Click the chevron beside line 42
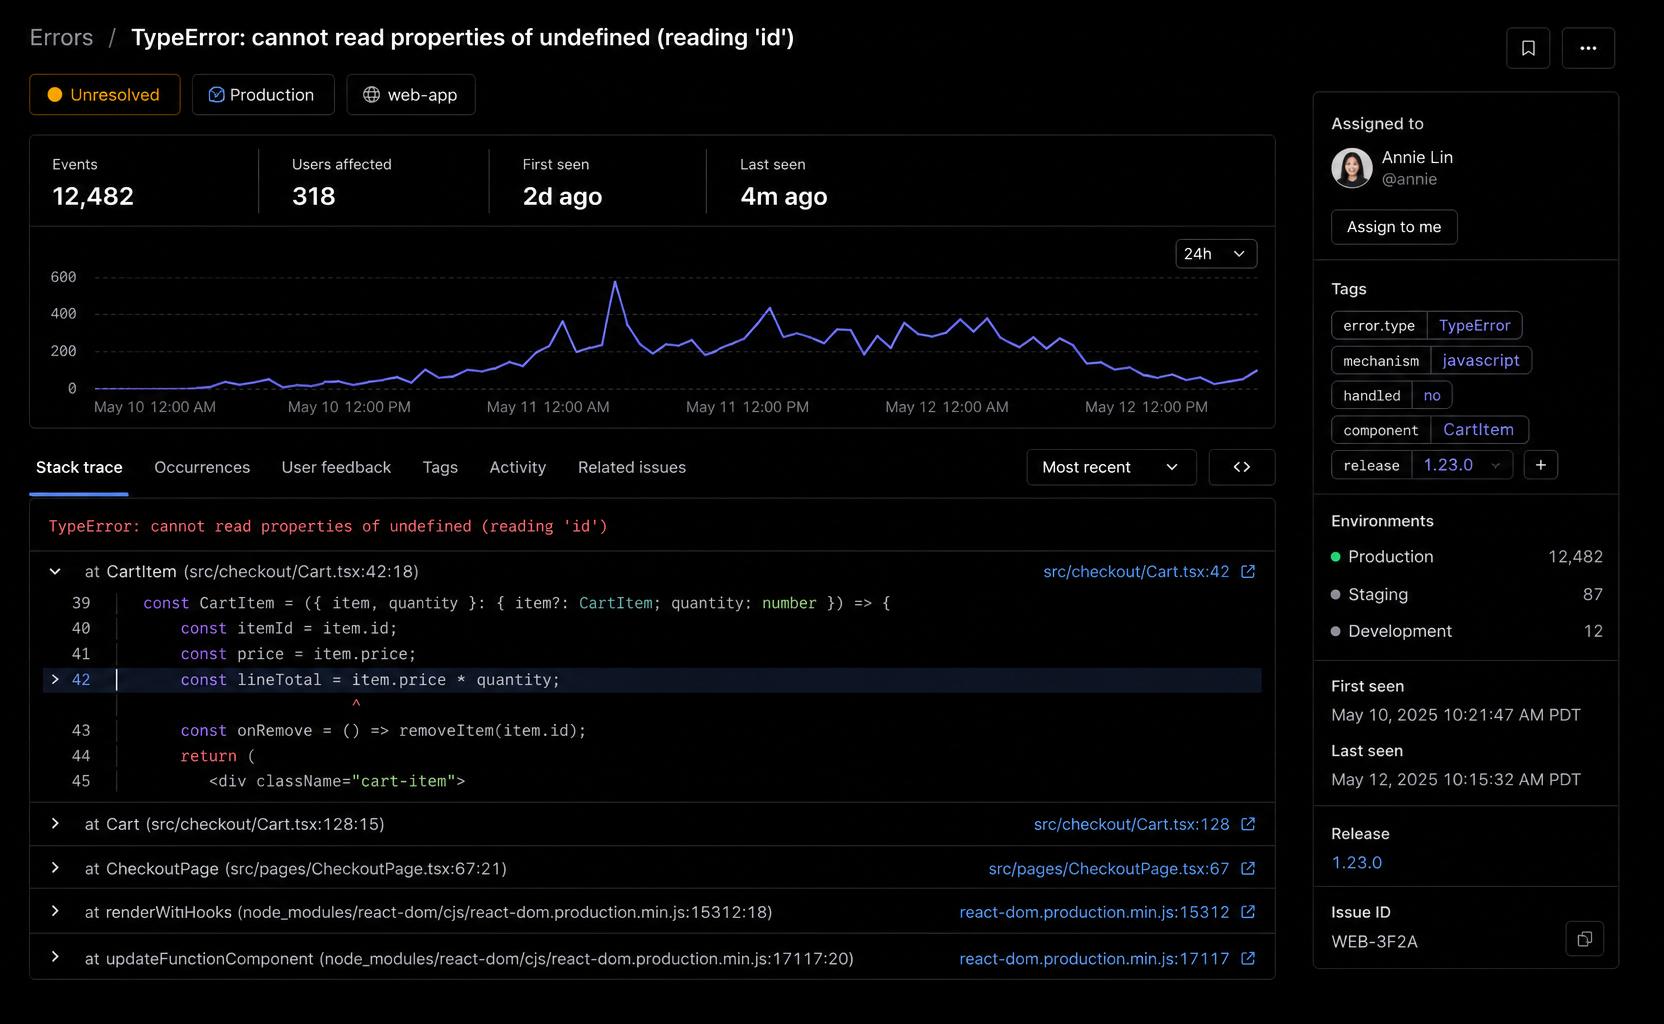This screenshot has width=1664, height=1024. pos(55,679)
